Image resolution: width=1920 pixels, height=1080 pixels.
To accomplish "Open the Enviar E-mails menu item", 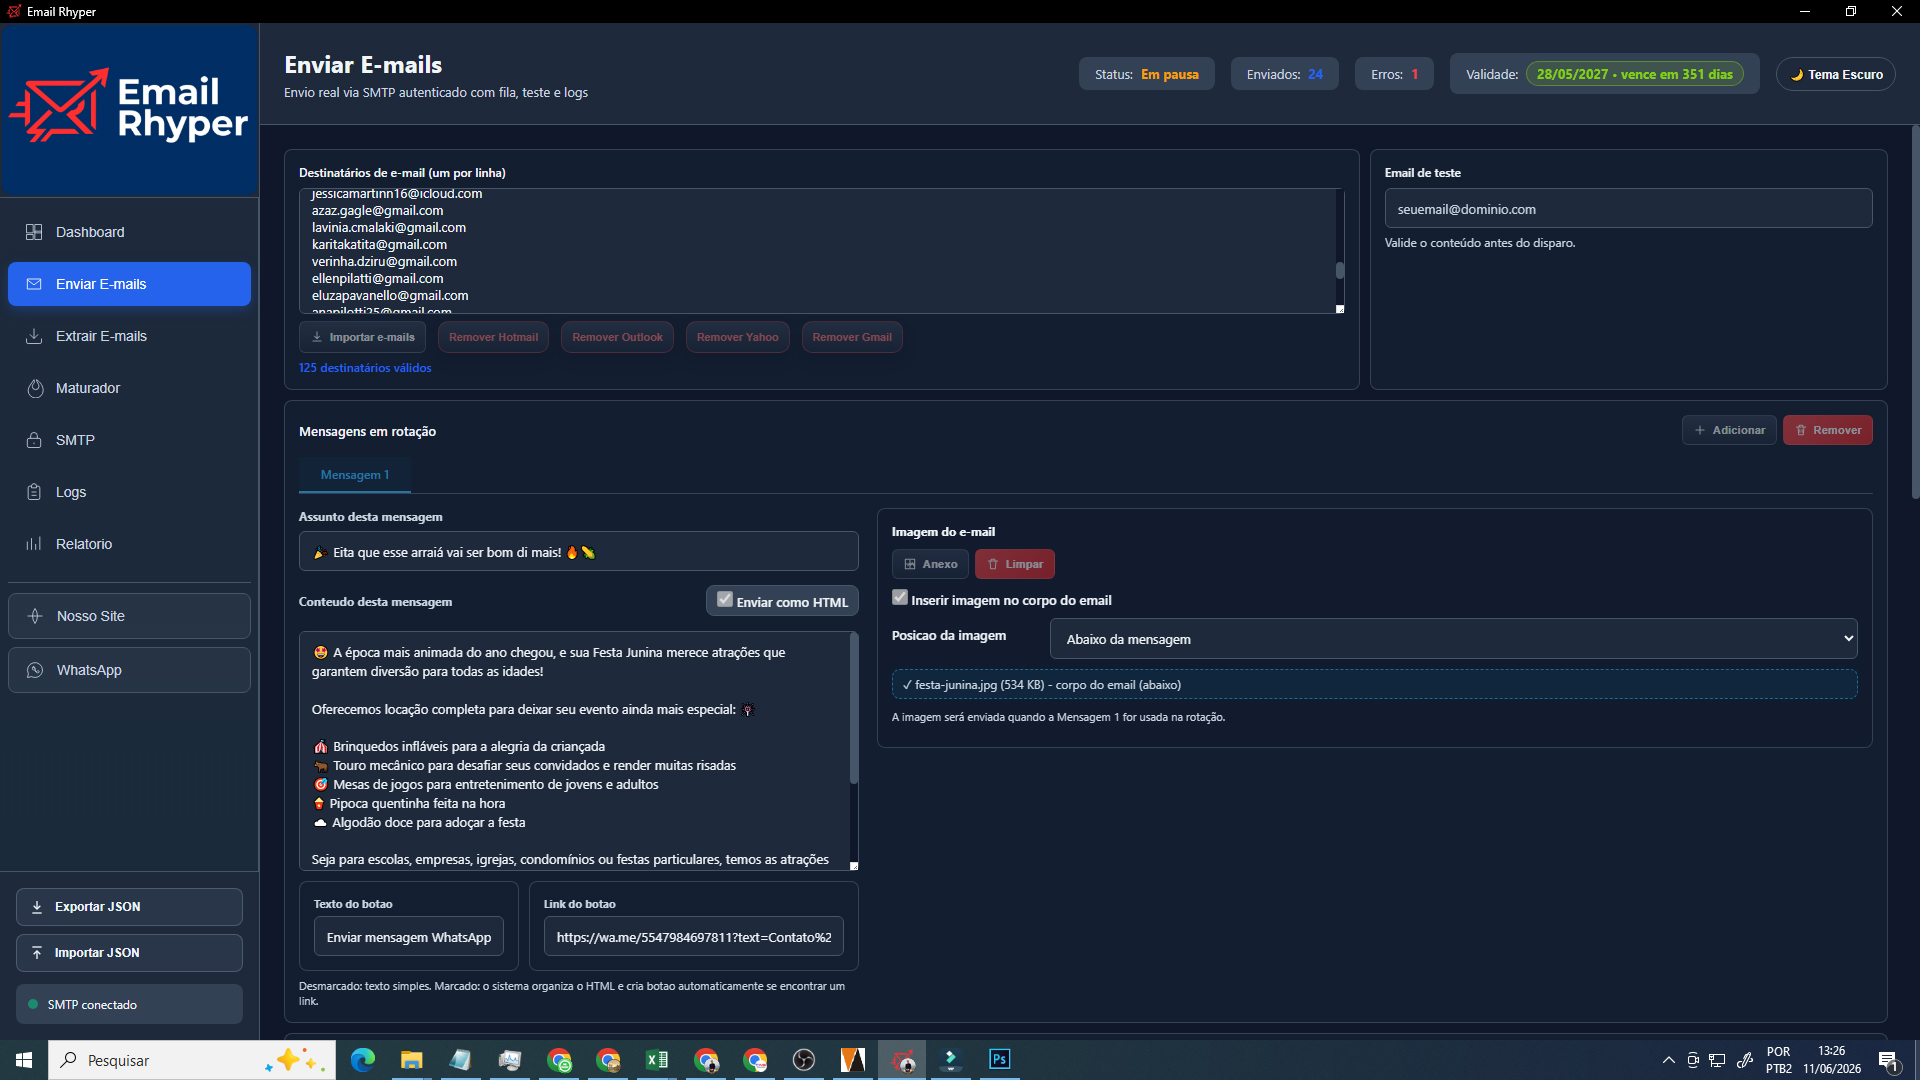I will pyautogui.click(x=129, y=284).
